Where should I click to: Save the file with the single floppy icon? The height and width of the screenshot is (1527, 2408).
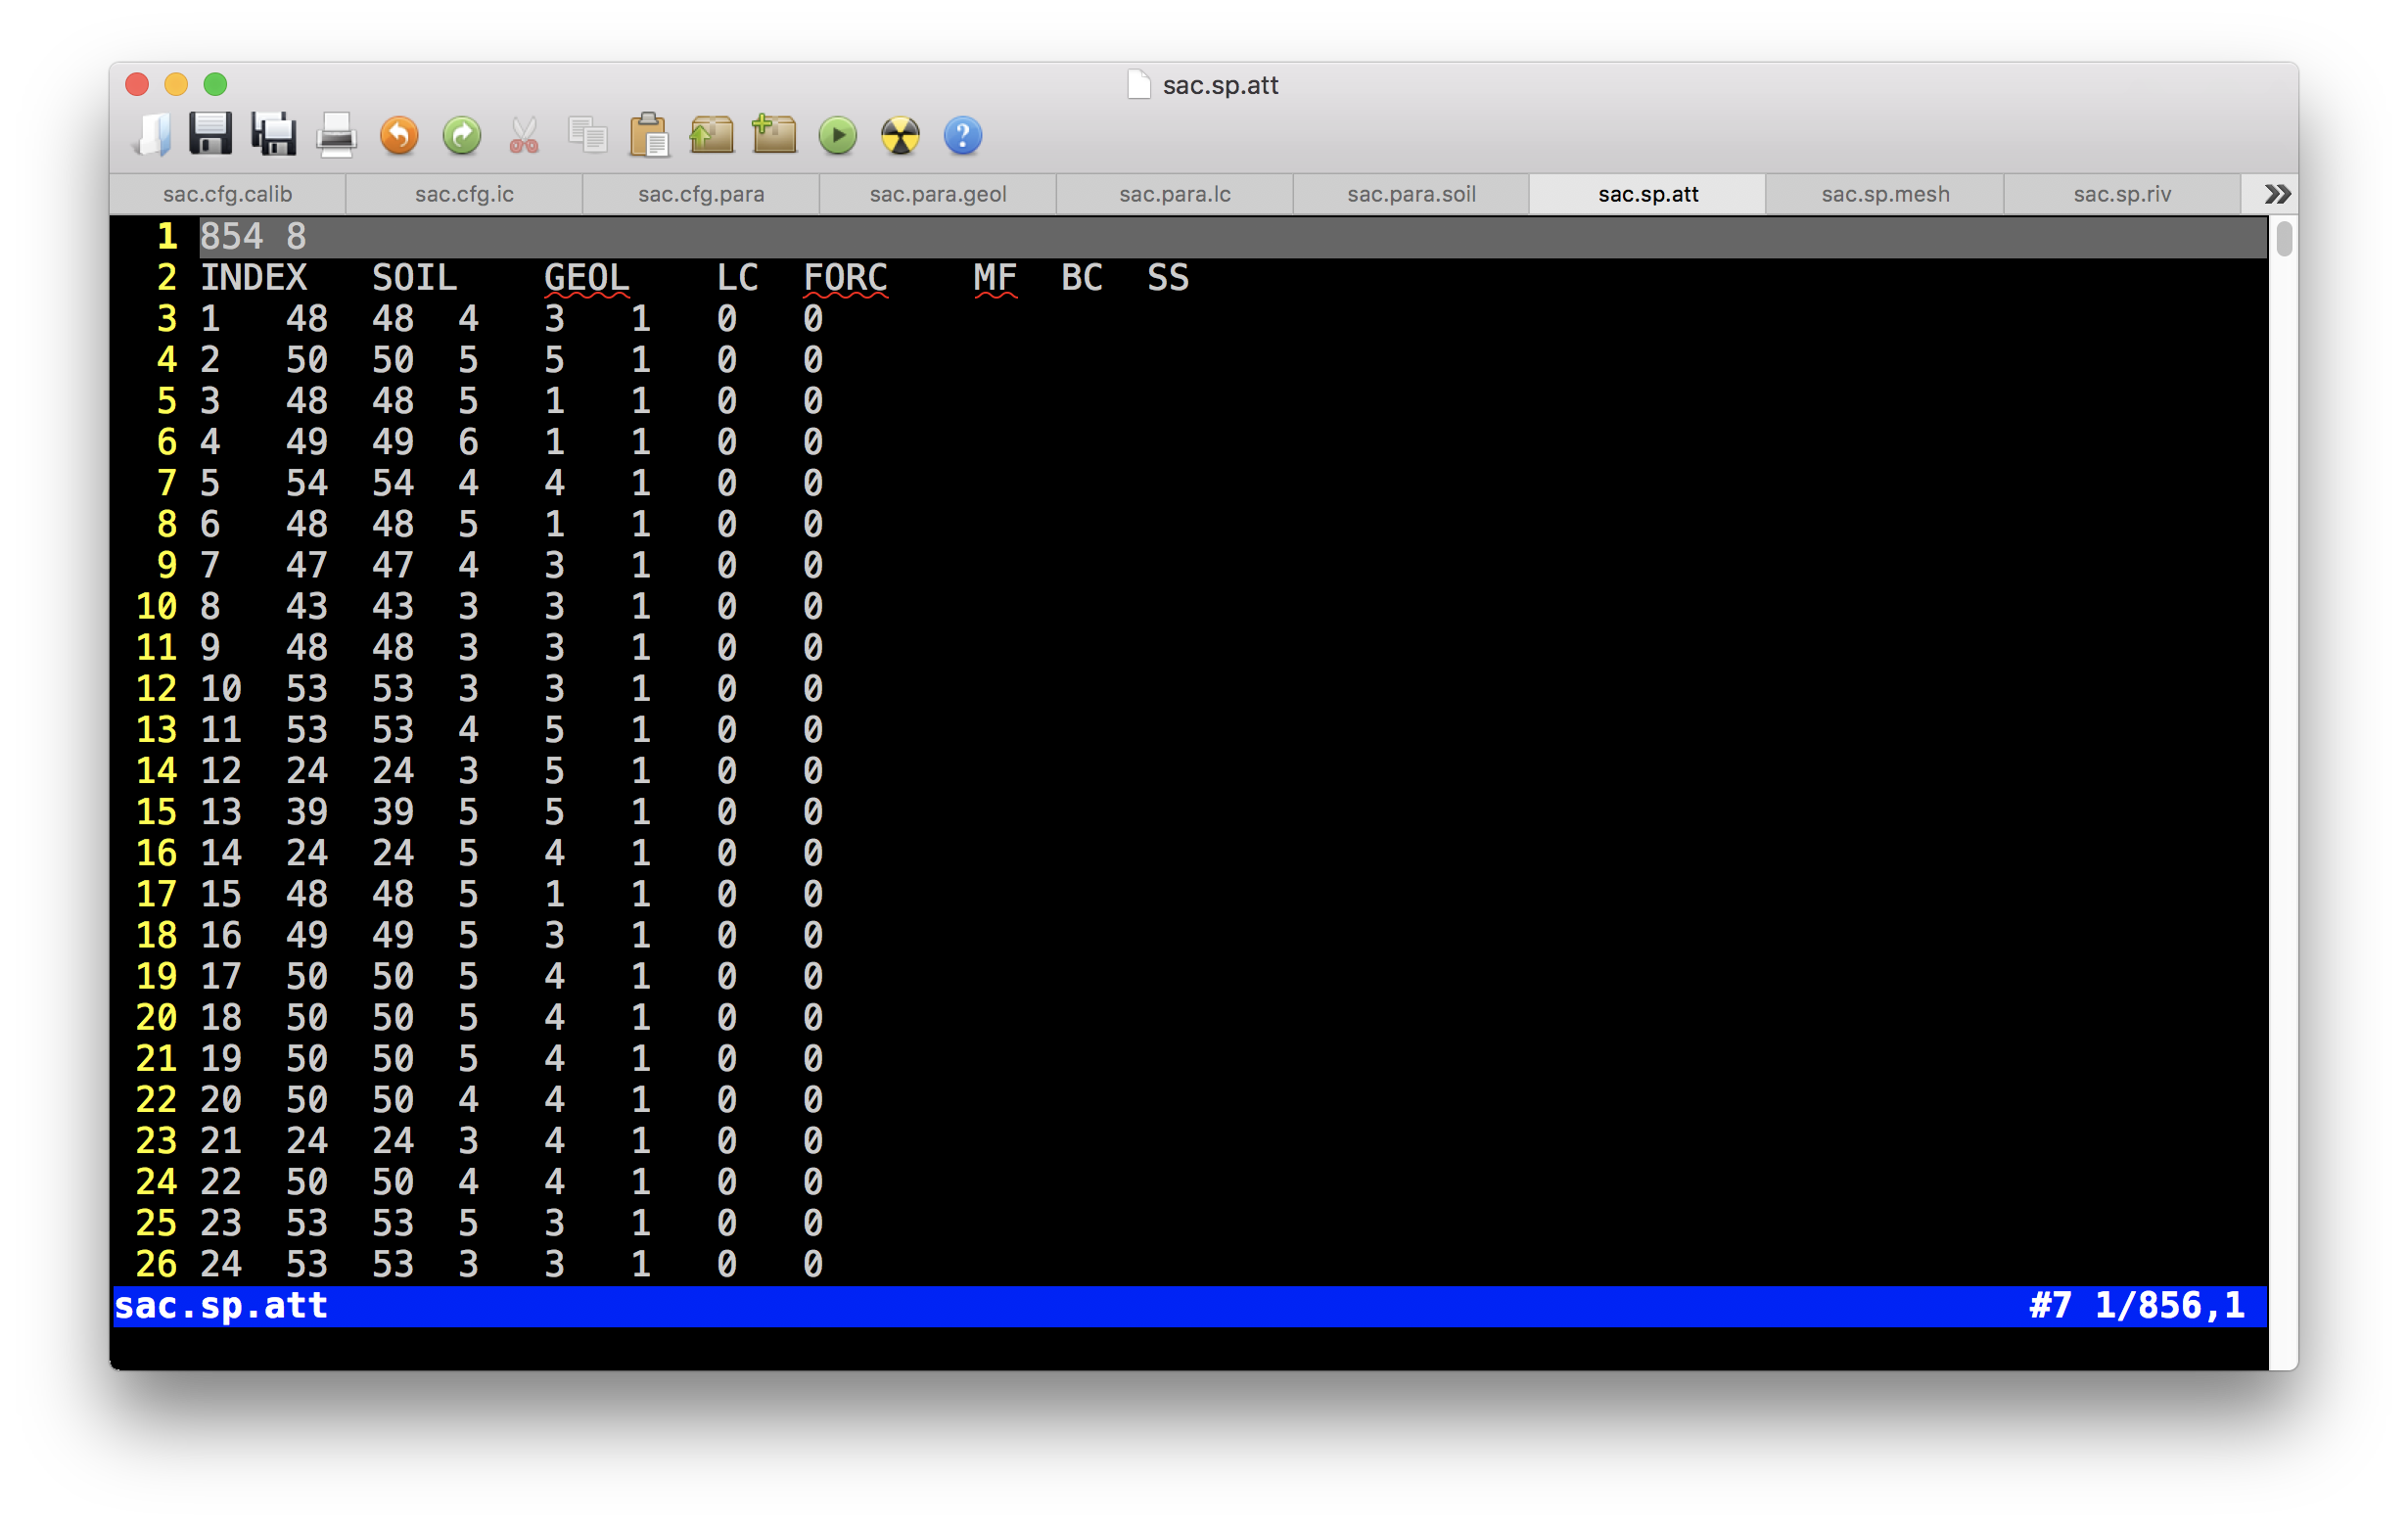(210, 135)
